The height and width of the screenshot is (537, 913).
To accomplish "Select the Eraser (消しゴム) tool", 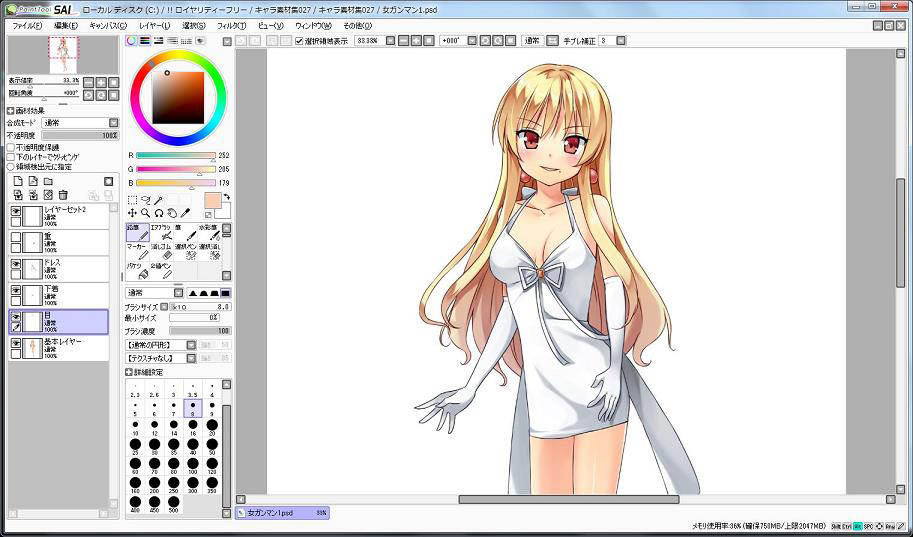I will [x=160, y=251].
